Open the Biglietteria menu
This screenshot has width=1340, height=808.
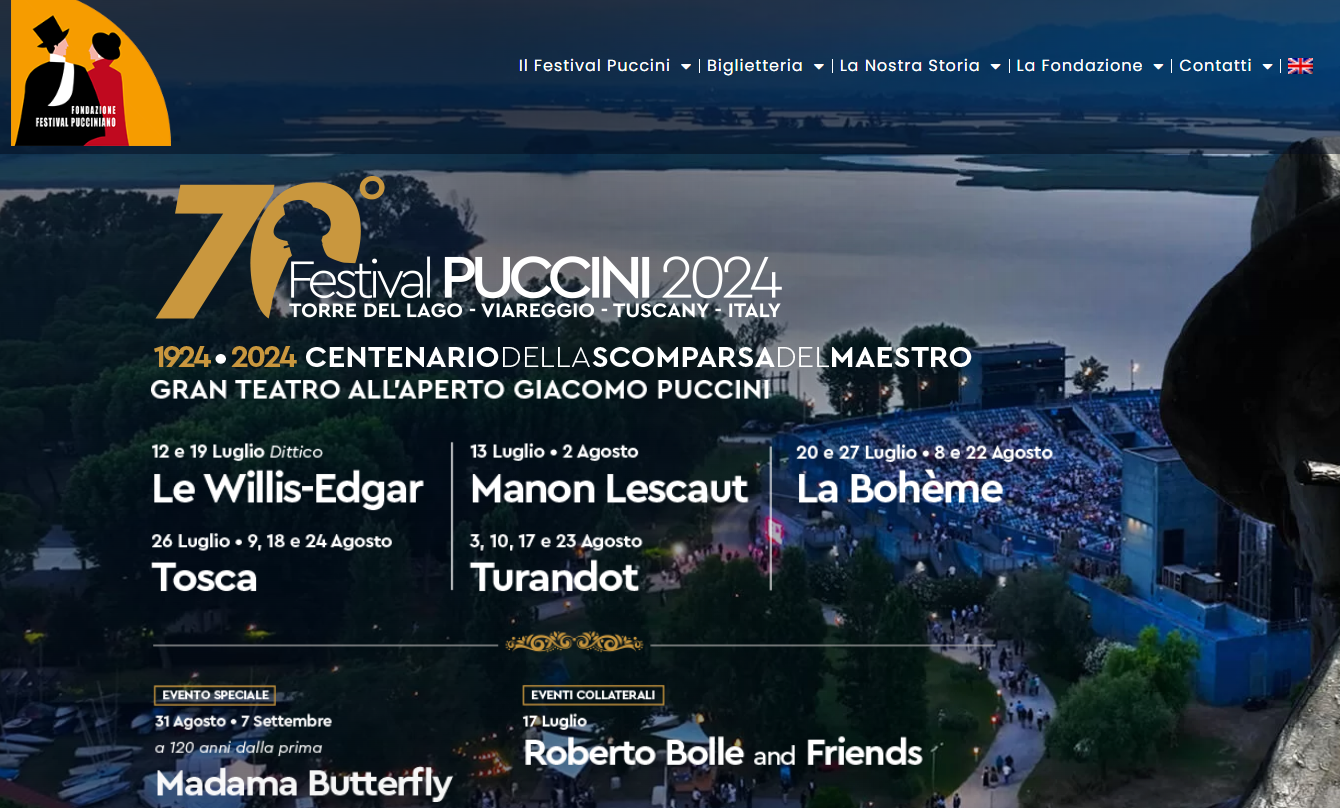click(x=755, y=66)
